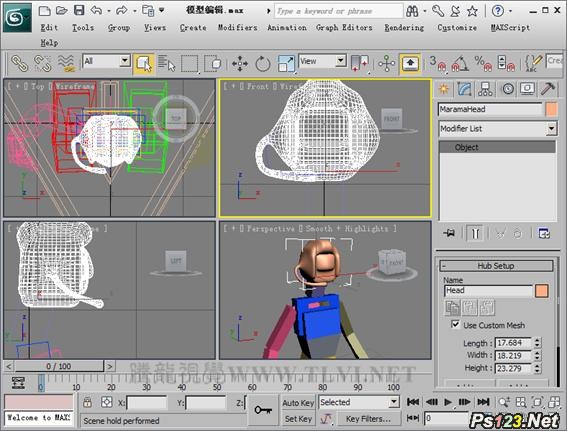Screen dimensions: 567x431
Task: Open the Motion command panel tab
Action: tap(507, 89)
